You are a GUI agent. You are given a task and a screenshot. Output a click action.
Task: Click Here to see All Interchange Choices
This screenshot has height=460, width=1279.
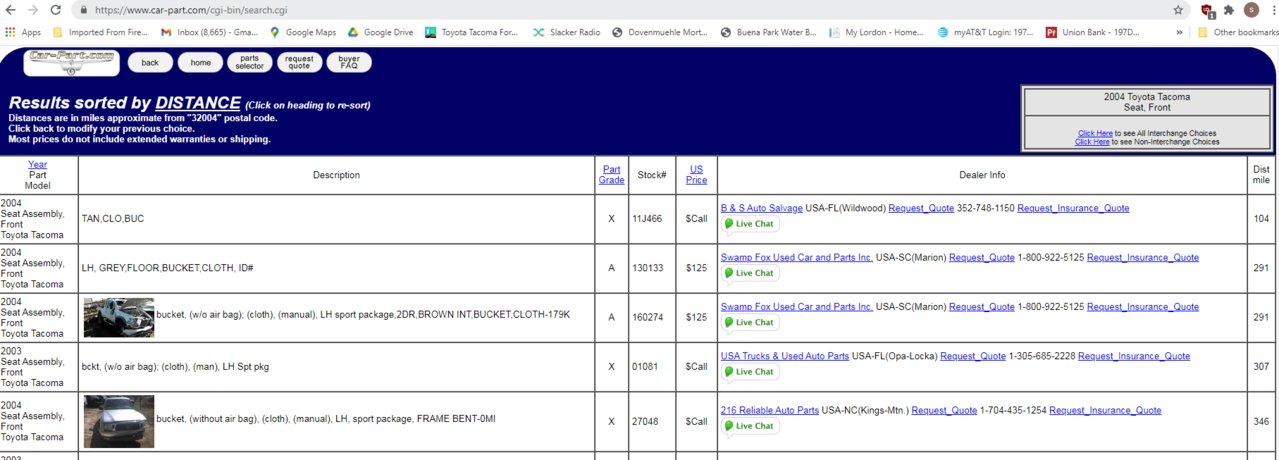1095,133
